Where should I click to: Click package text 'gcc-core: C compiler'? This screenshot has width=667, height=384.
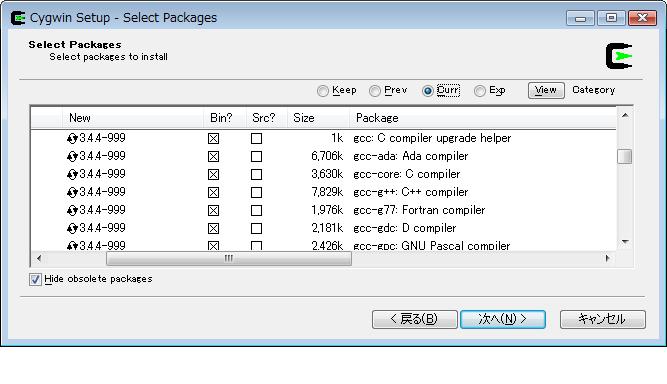click(407, 174)
